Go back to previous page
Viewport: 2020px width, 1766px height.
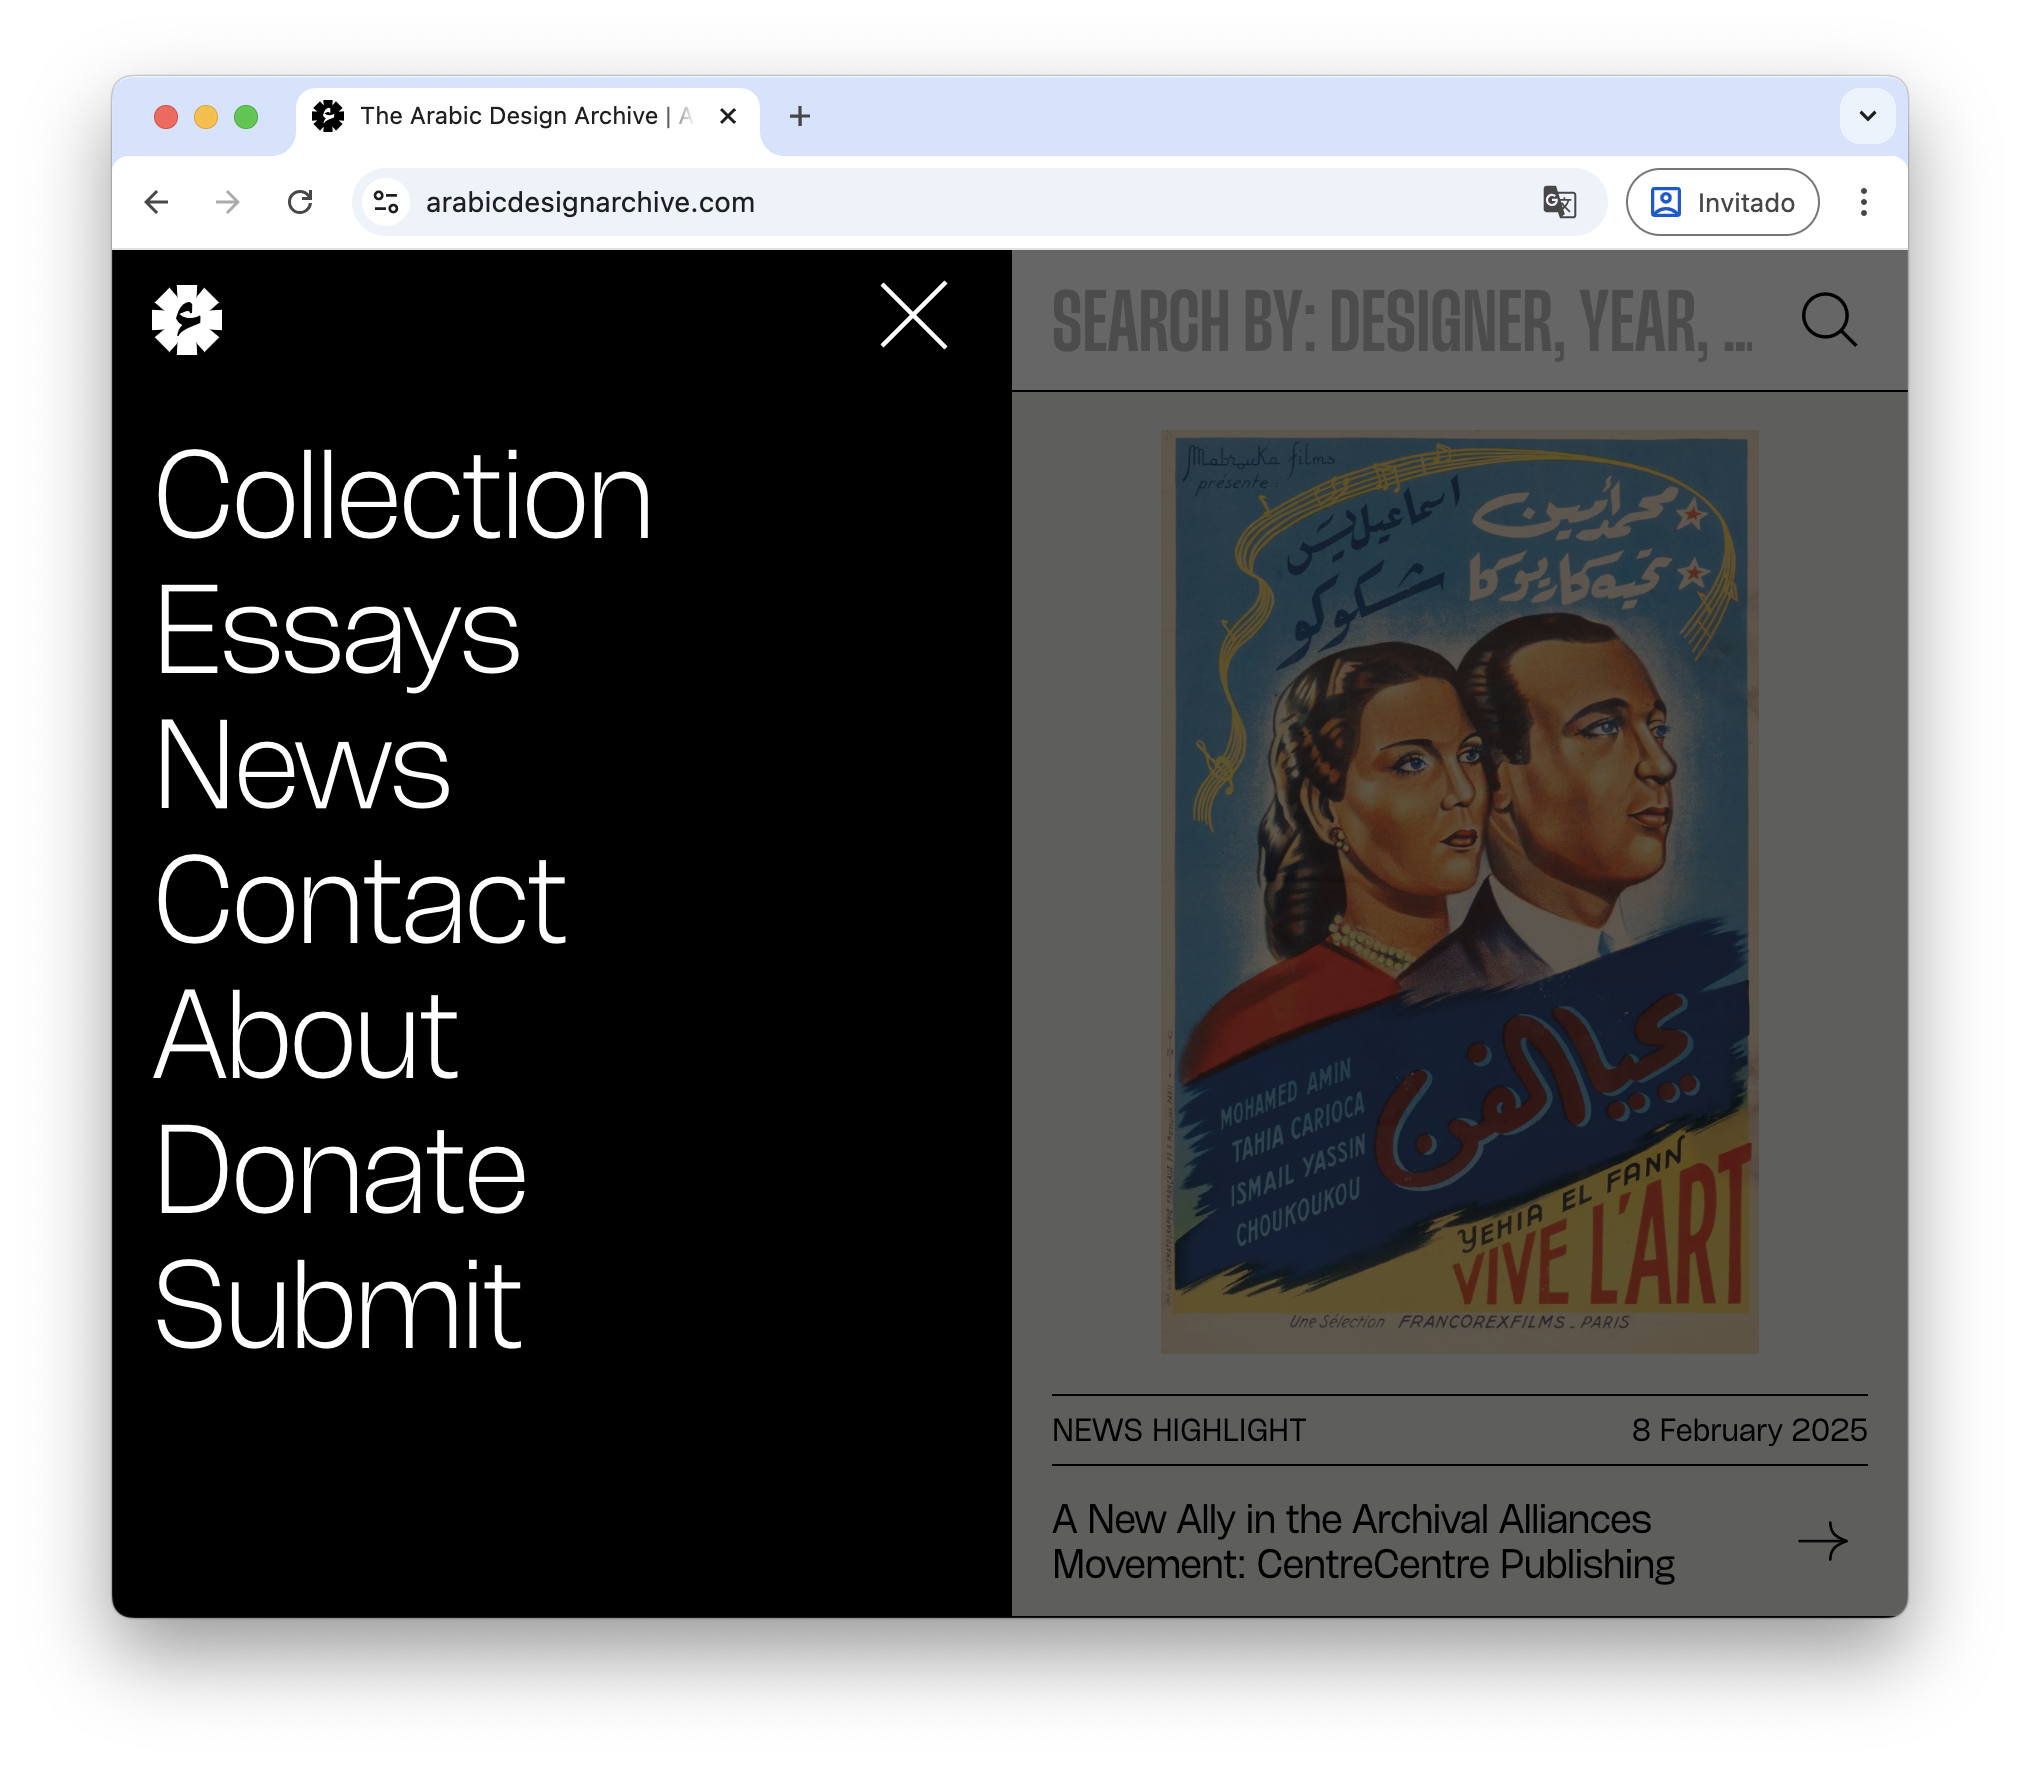point(157,203)
